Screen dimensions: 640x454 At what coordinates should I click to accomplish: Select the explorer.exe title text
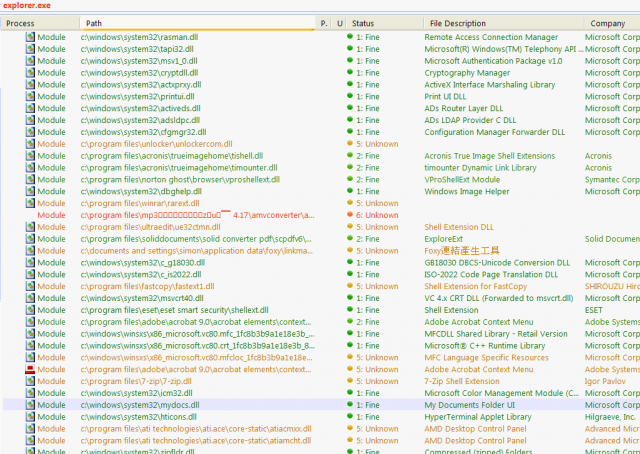[x=27, y=6]
